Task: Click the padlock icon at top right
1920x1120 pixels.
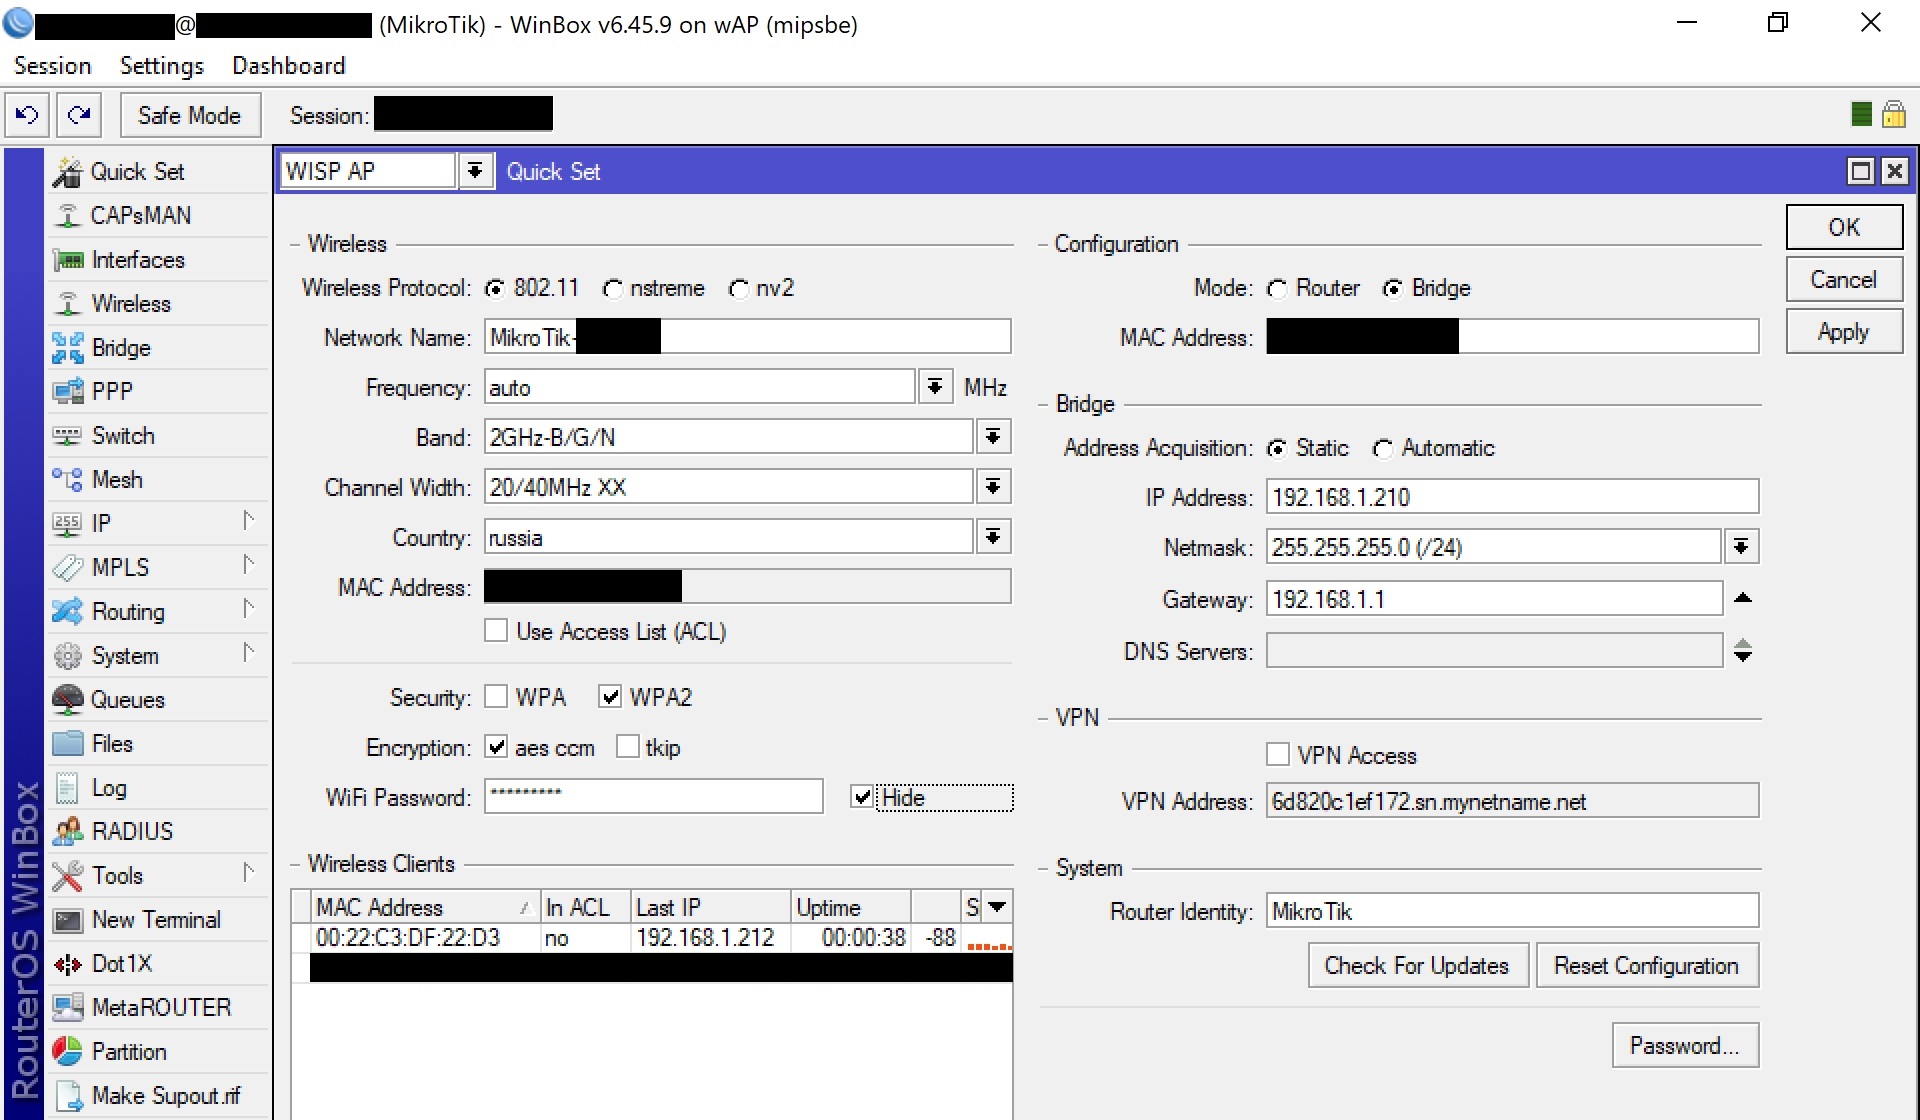Action: [1893, 114]
